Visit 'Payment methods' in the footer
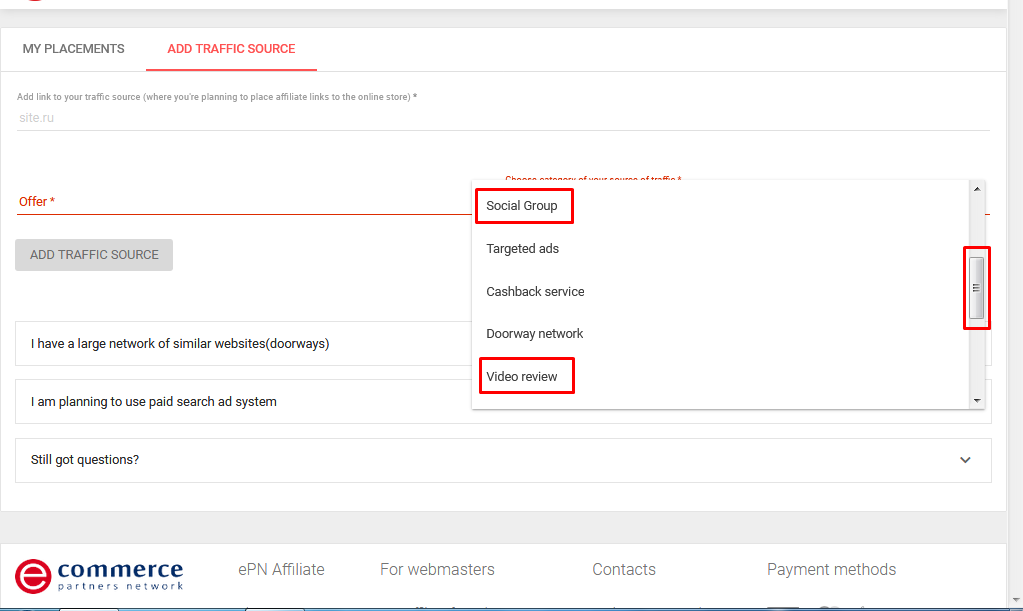The height and width of the screenshot is (611, 1023). pyautogui.click(x=831, y=569)
